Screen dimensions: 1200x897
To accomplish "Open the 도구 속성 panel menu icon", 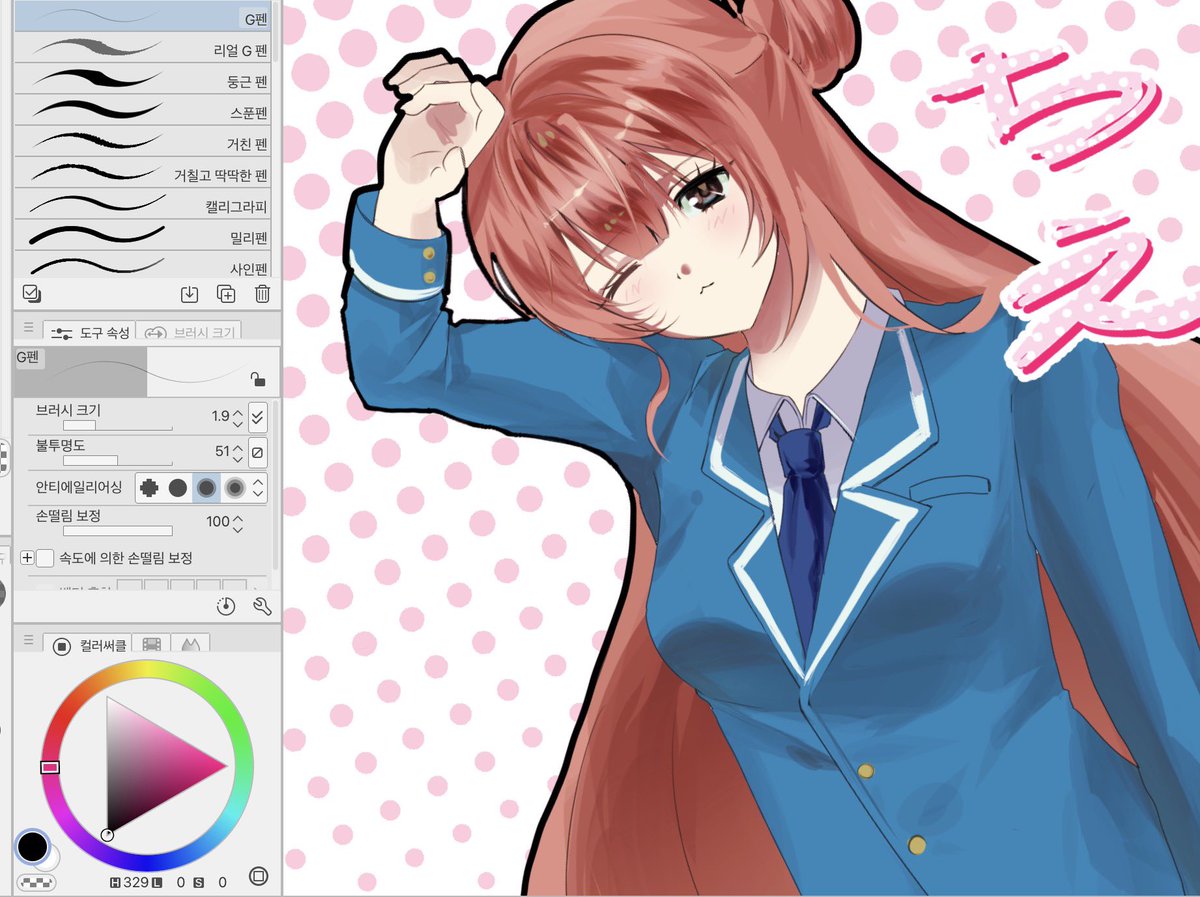I will pos(28,328).
